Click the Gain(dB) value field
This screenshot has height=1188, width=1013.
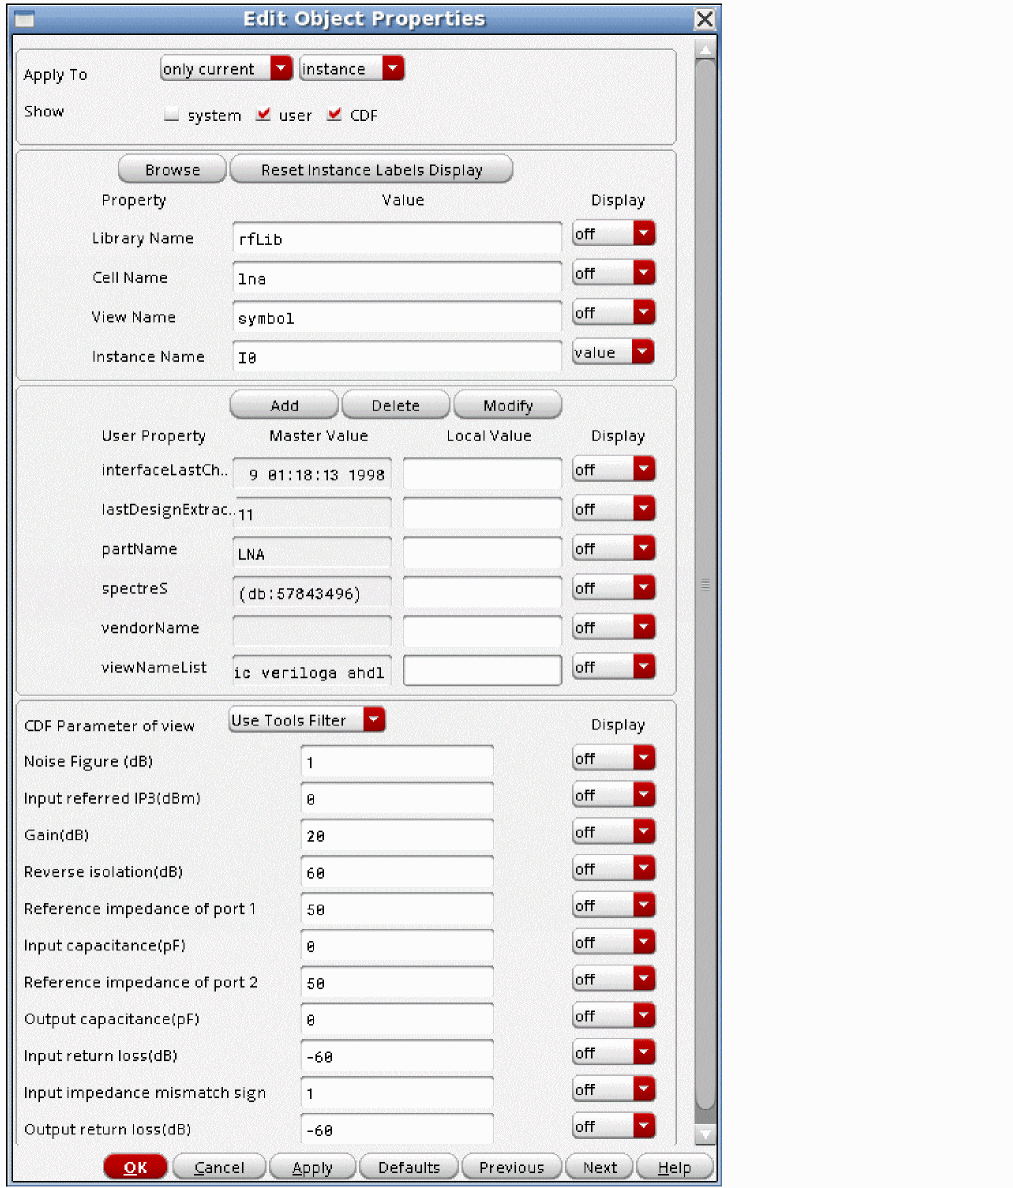pyautogui.click(x=396, y=836)
